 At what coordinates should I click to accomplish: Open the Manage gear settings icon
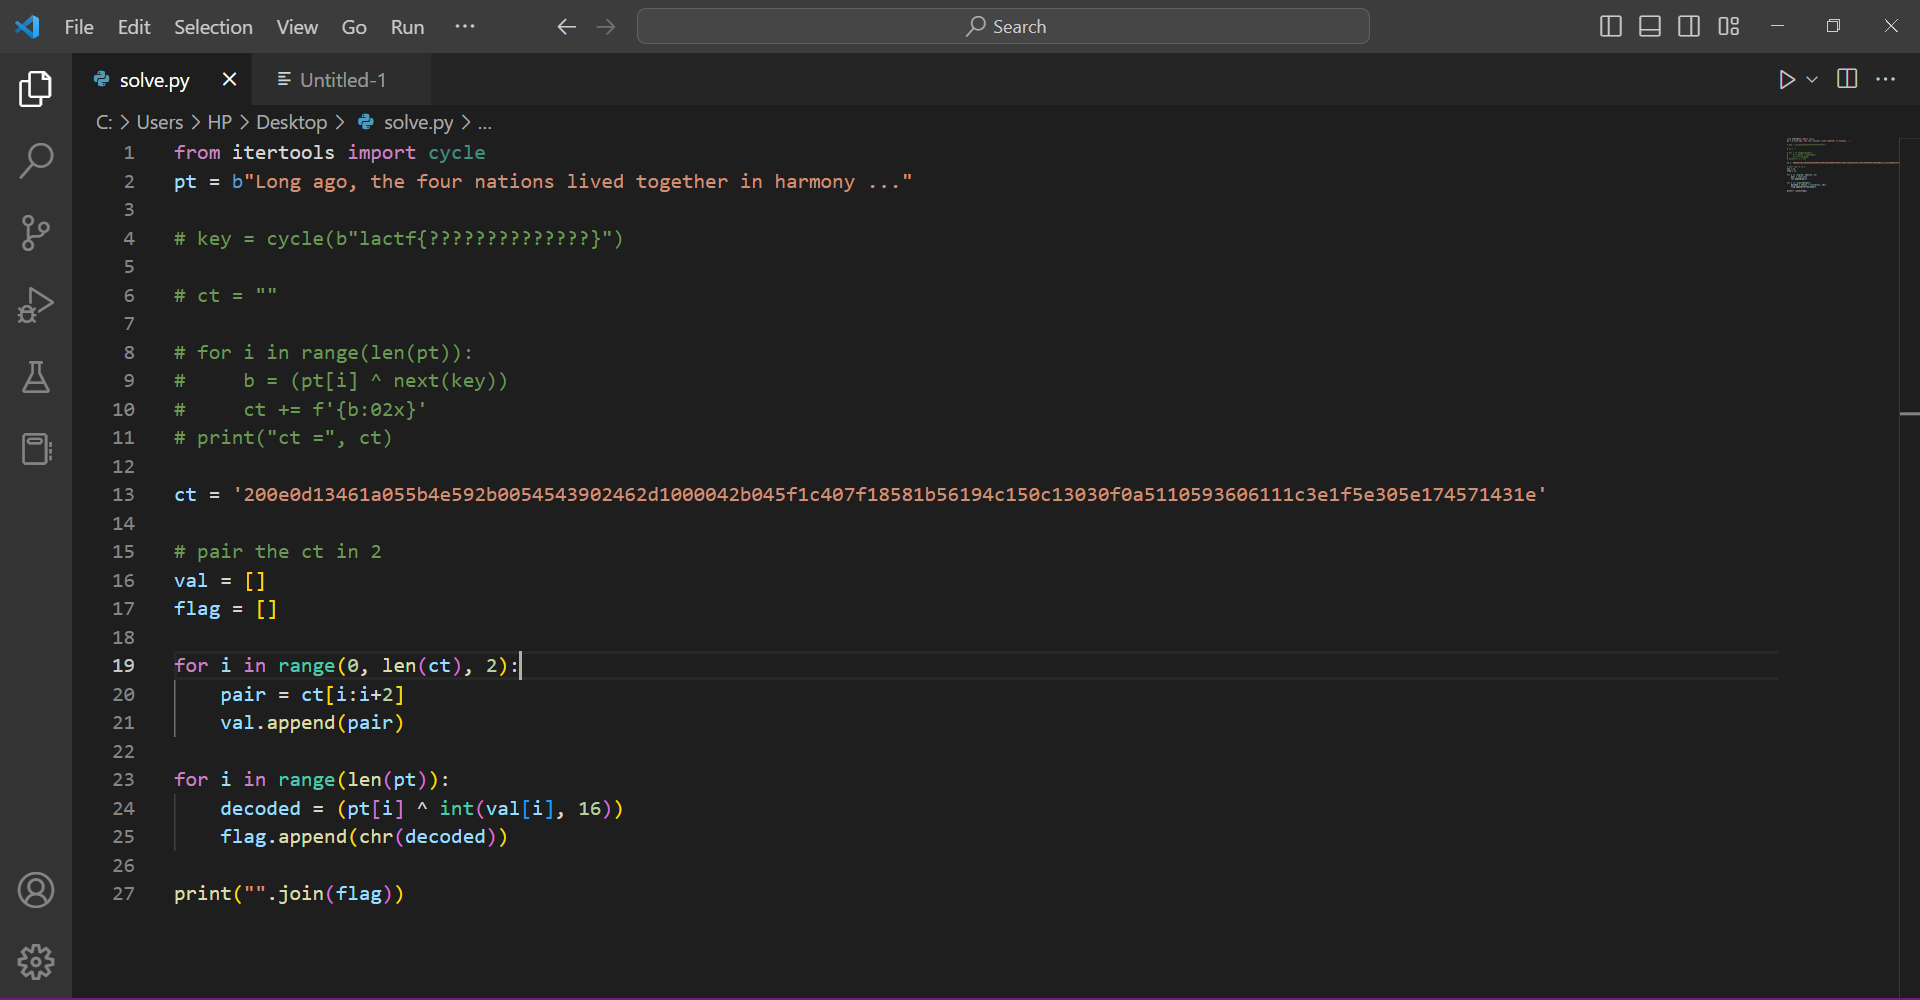(x=36, y=962)
